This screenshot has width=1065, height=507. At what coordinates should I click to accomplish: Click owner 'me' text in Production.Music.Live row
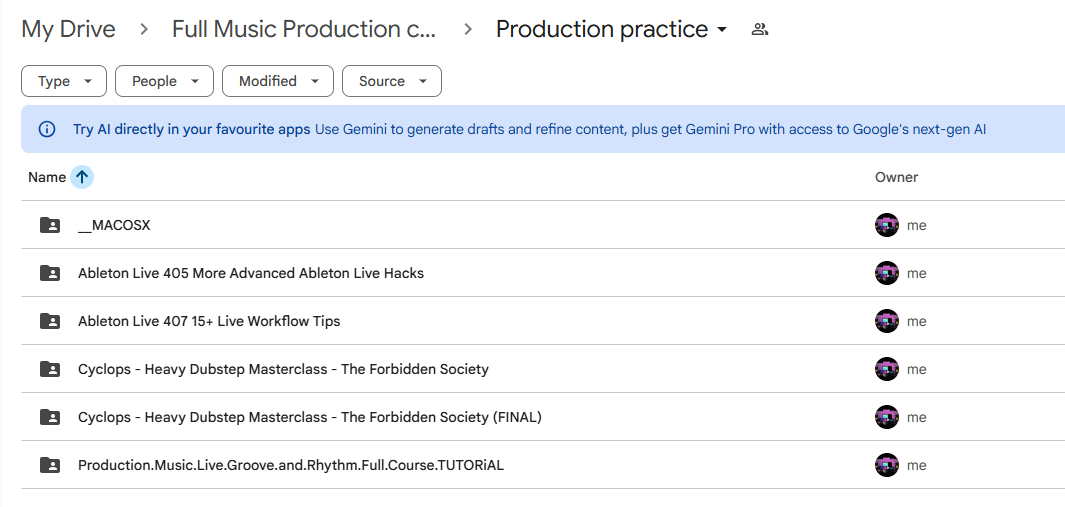click(916, 466)
